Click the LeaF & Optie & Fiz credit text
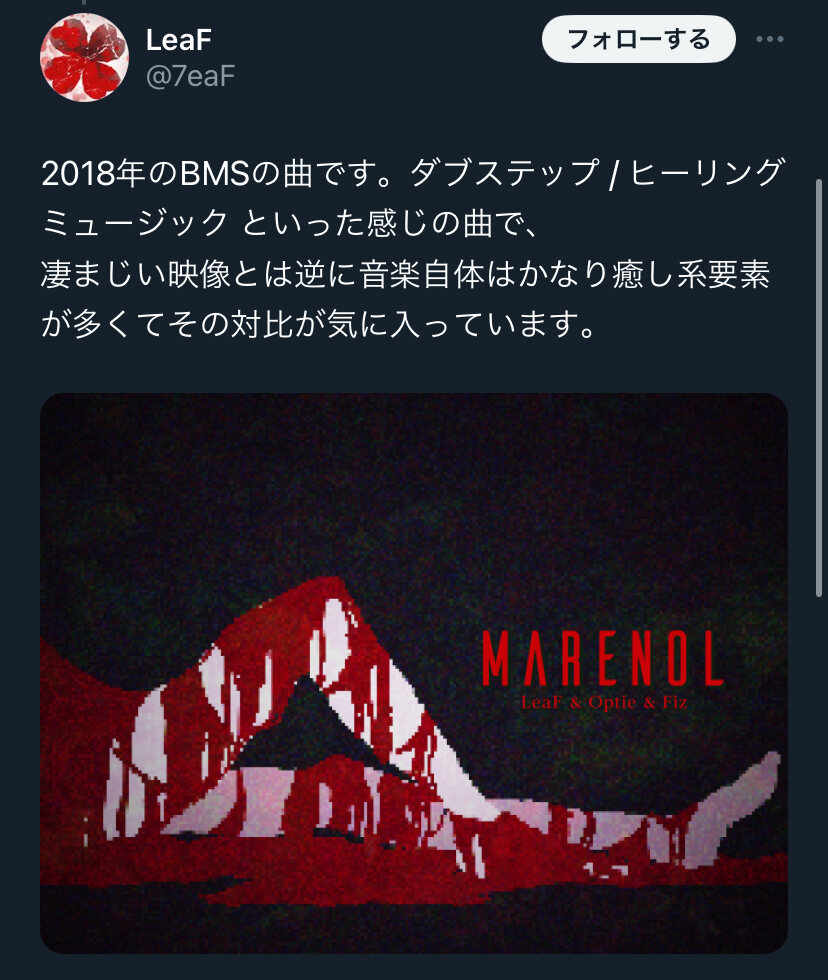The width and height of the screenshot is (828, 980). pyautogui.click(x=604, y=702)
